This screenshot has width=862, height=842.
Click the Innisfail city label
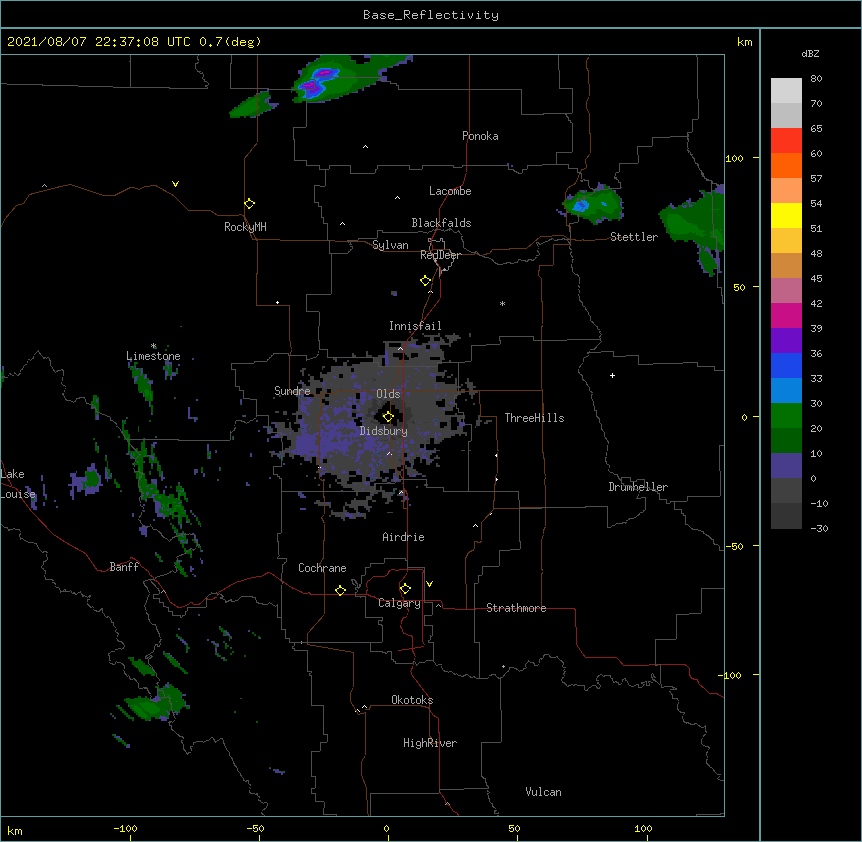click(415, 326)
